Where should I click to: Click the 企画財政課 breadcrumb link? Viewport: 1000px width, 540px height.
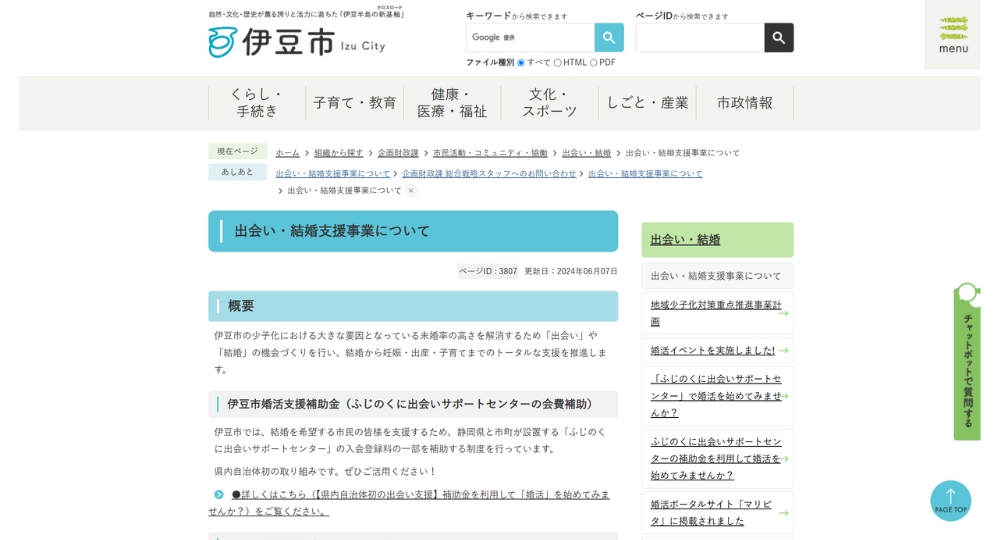pyautogui.click(x=398, y=153)
